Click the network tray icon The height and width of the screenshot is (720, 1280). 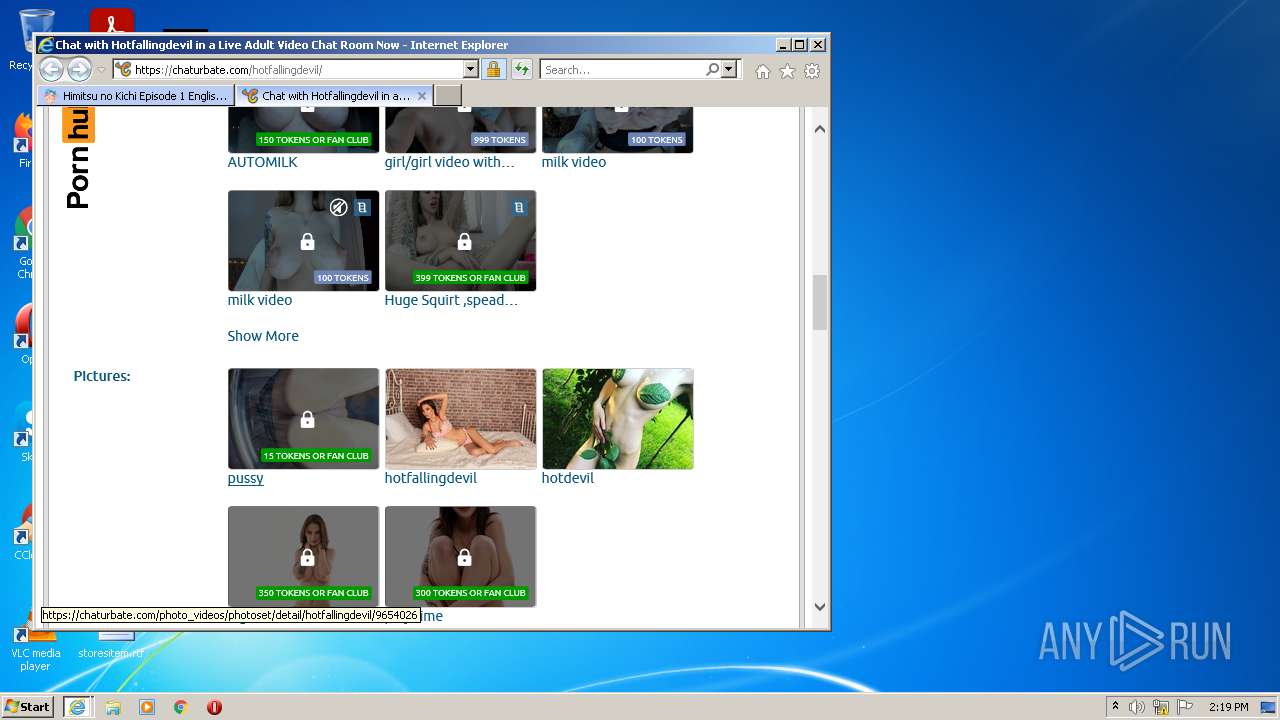click(x=1161, y=707)
